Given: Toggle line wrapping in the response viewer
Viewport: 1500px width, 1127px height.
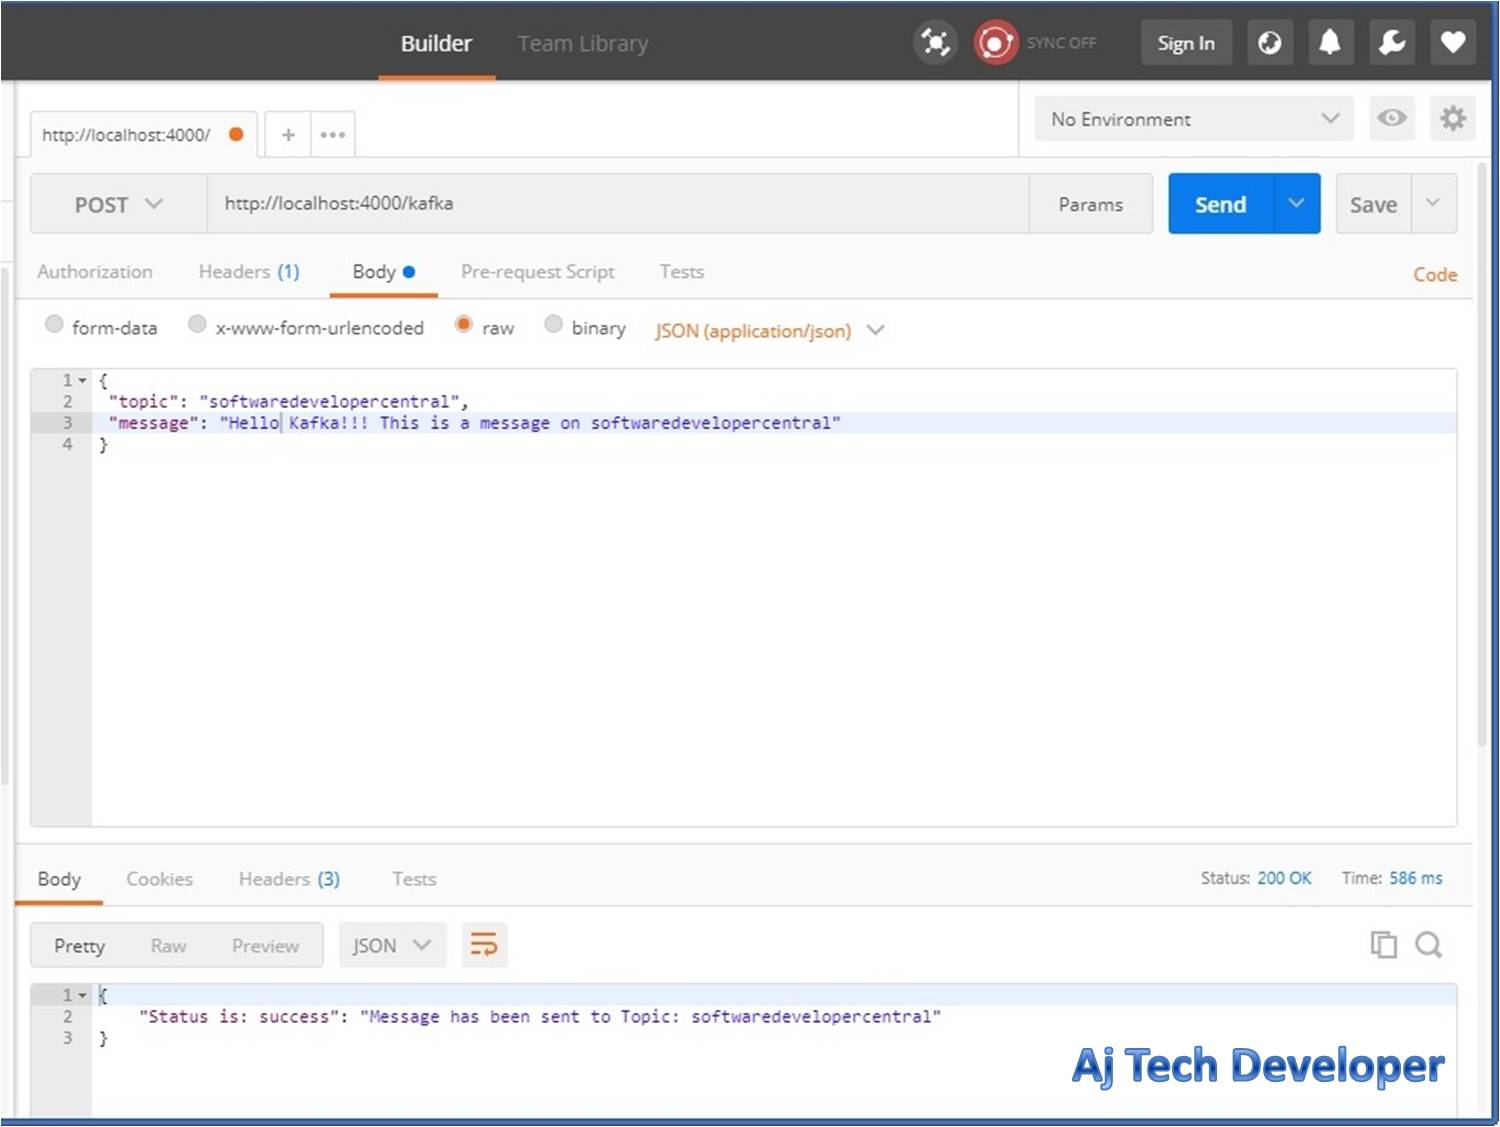Looking at the screenshot, I should point(484,944).
